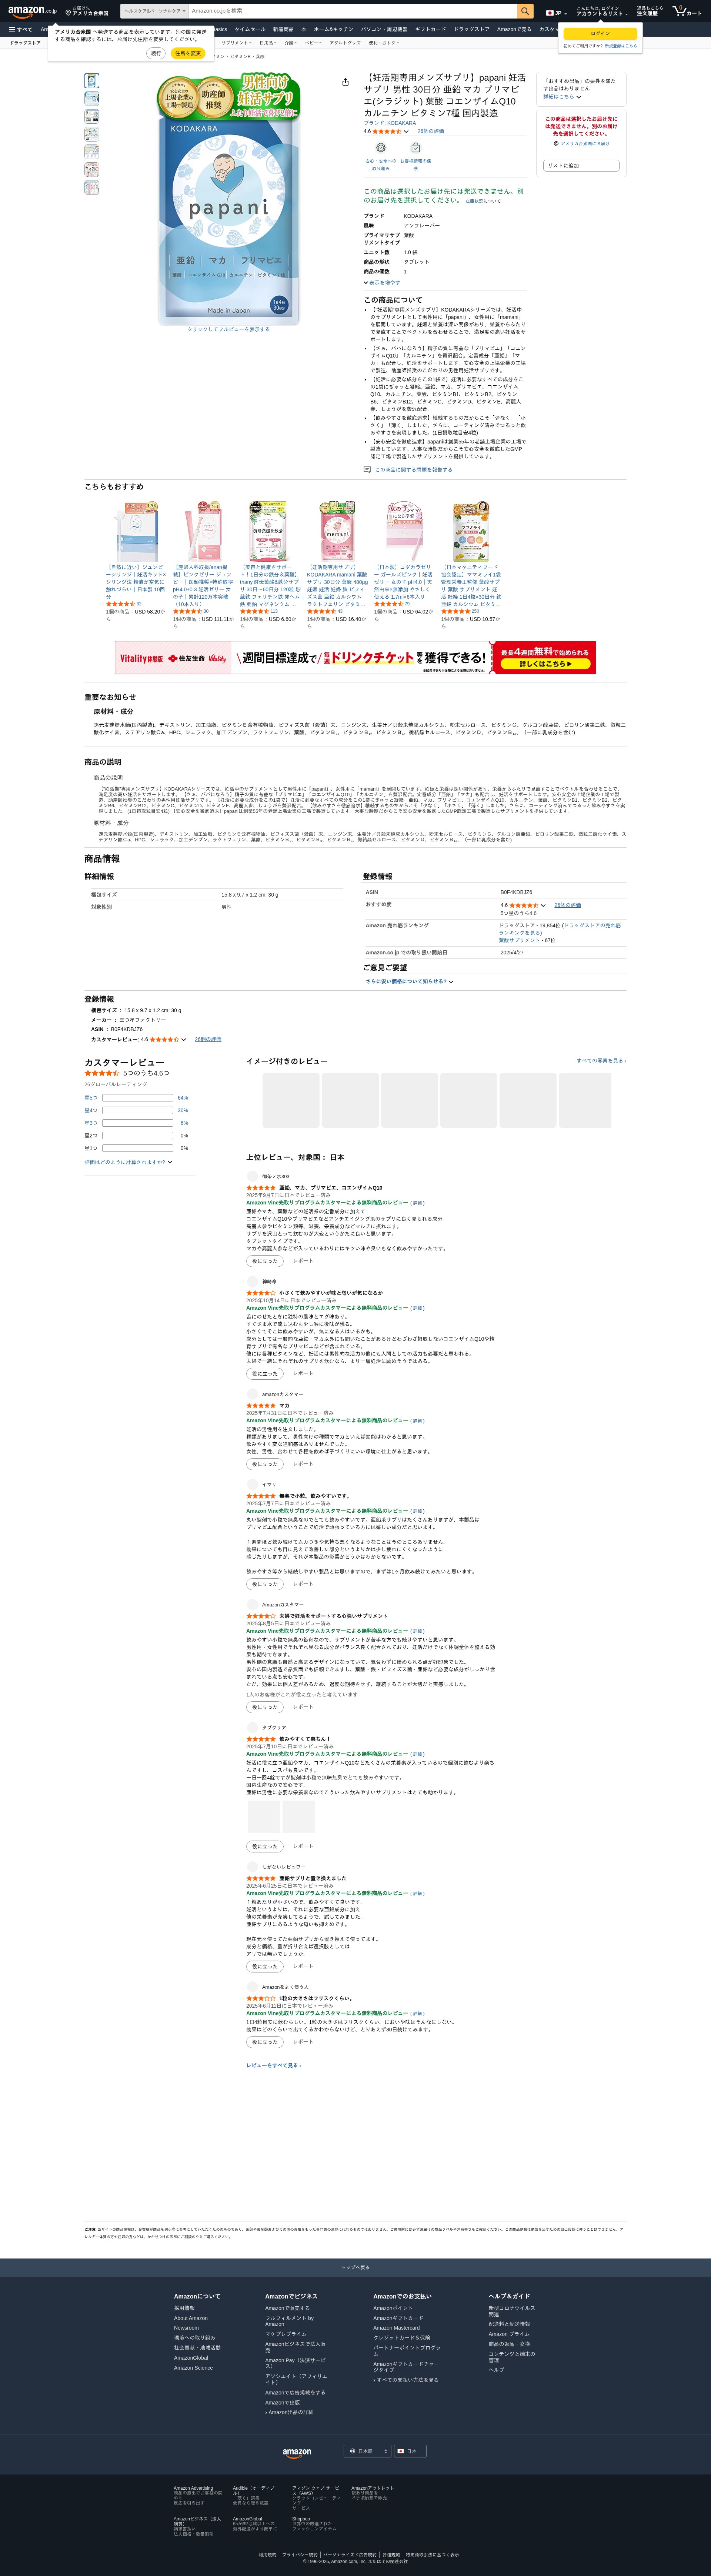Click 役に立った on the first review
The width and height of the screenshot is (711, 2576).
pyautogui.click(x=265, y=1261)
